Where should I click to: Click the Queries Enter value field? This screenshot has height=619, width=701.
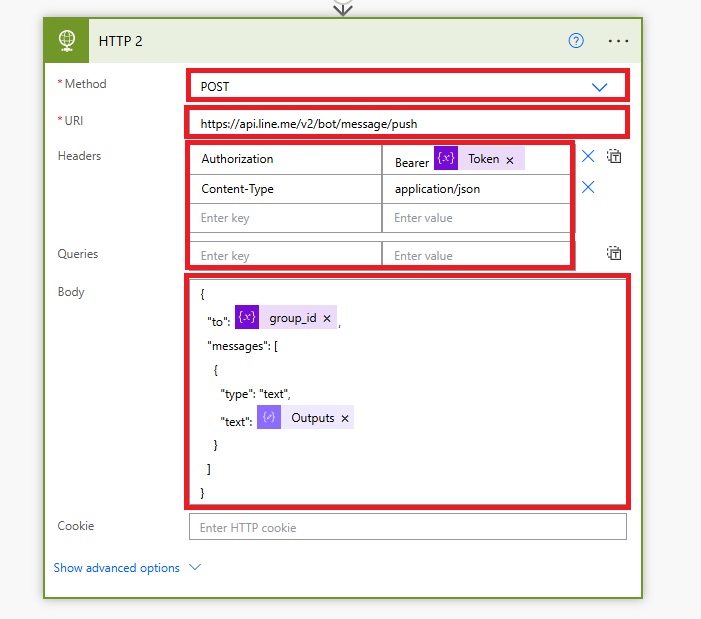477,256
